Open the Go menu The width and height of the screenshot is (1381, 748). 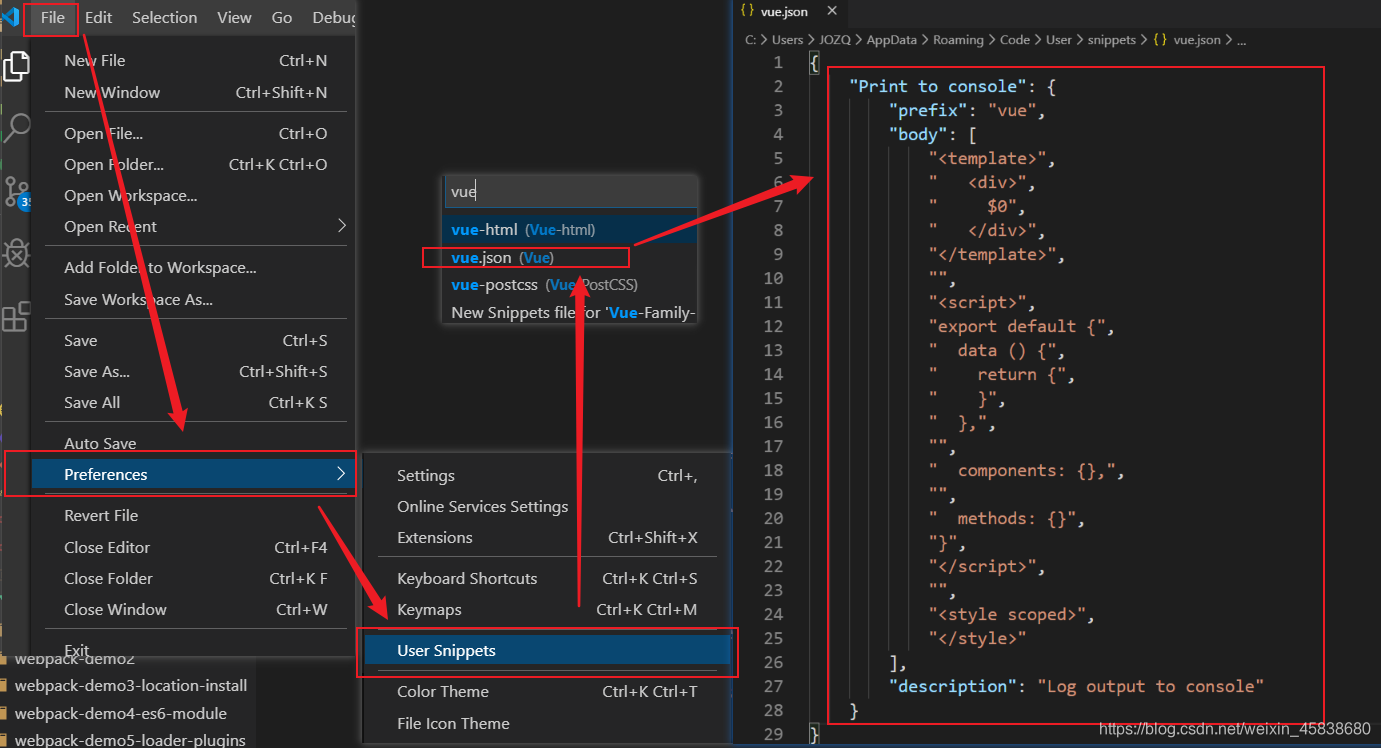pyautogui.click(x=282, y=17)
